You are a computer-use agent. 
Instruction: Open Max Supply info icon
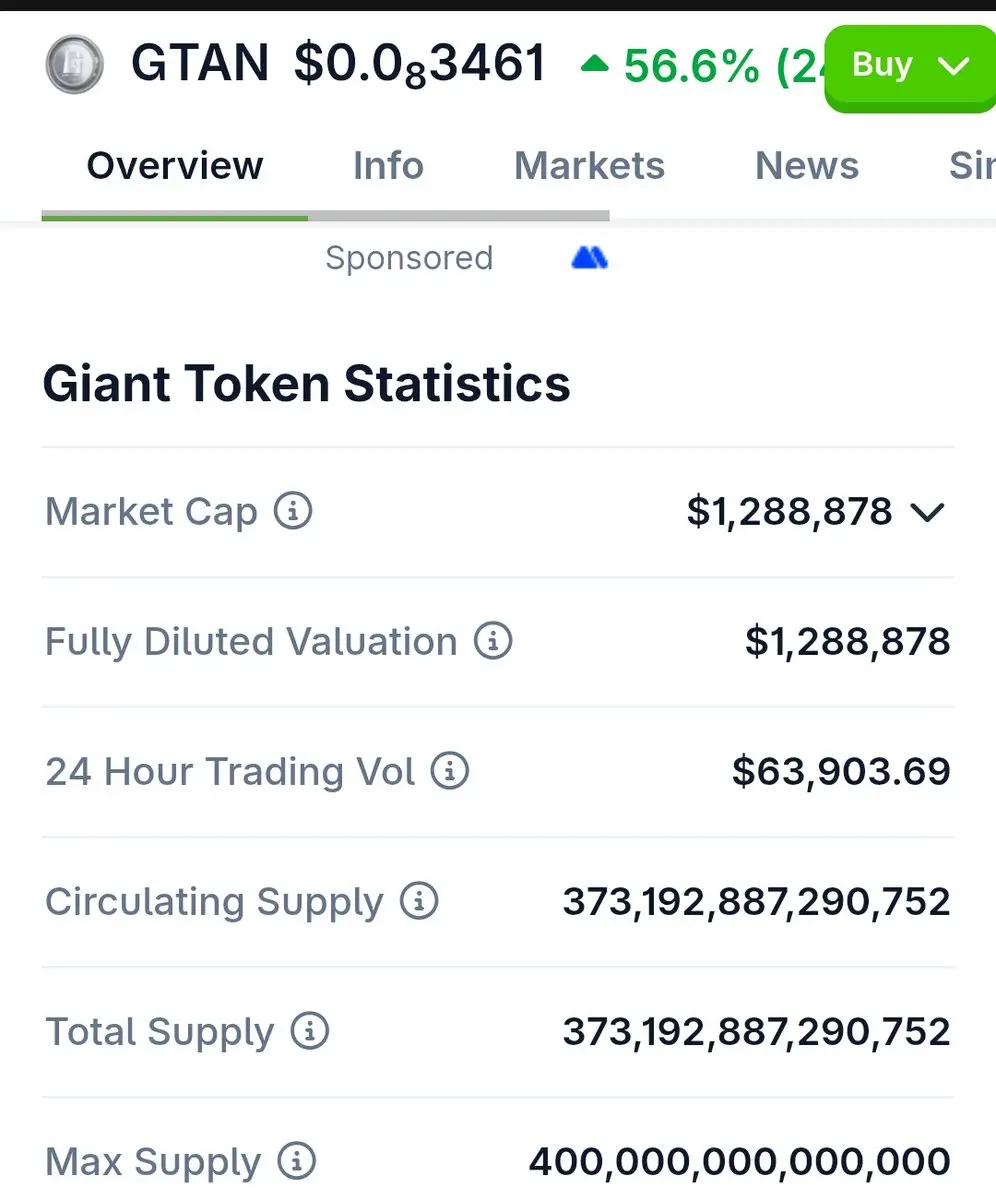pyautogui.click(x=296, y=1161)
